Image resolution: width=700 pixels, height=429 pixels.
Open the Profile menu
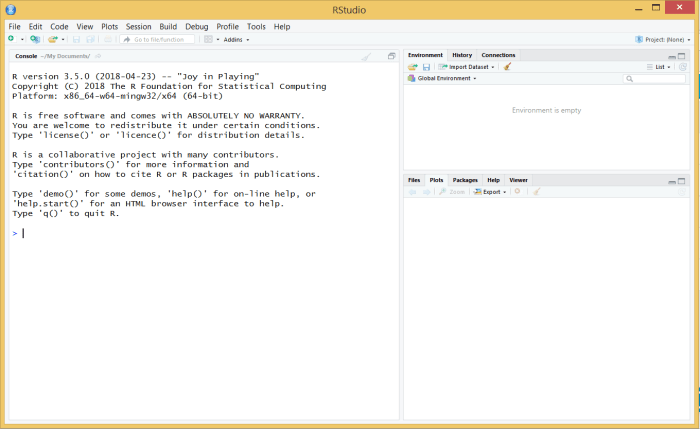[227, 26]
